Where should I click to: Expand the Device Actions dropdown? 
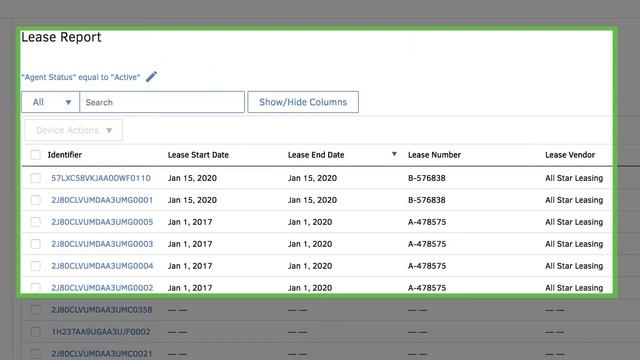coord(73,130)
